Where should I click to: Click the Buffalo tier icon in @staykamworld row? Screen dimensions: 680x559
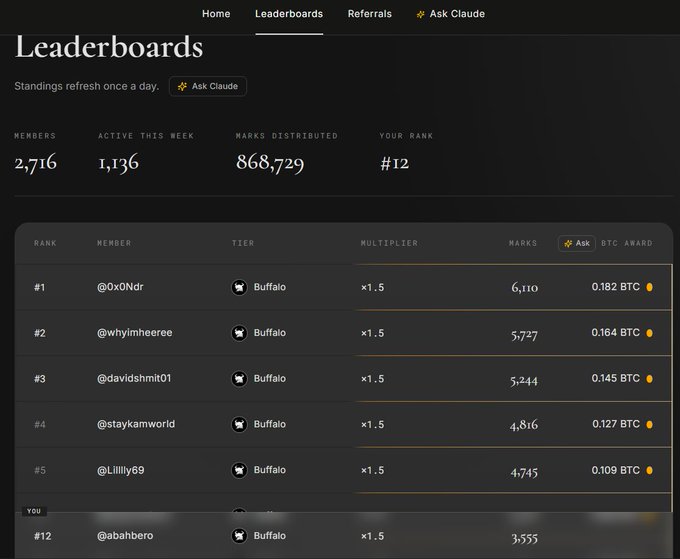pos(239,424)
